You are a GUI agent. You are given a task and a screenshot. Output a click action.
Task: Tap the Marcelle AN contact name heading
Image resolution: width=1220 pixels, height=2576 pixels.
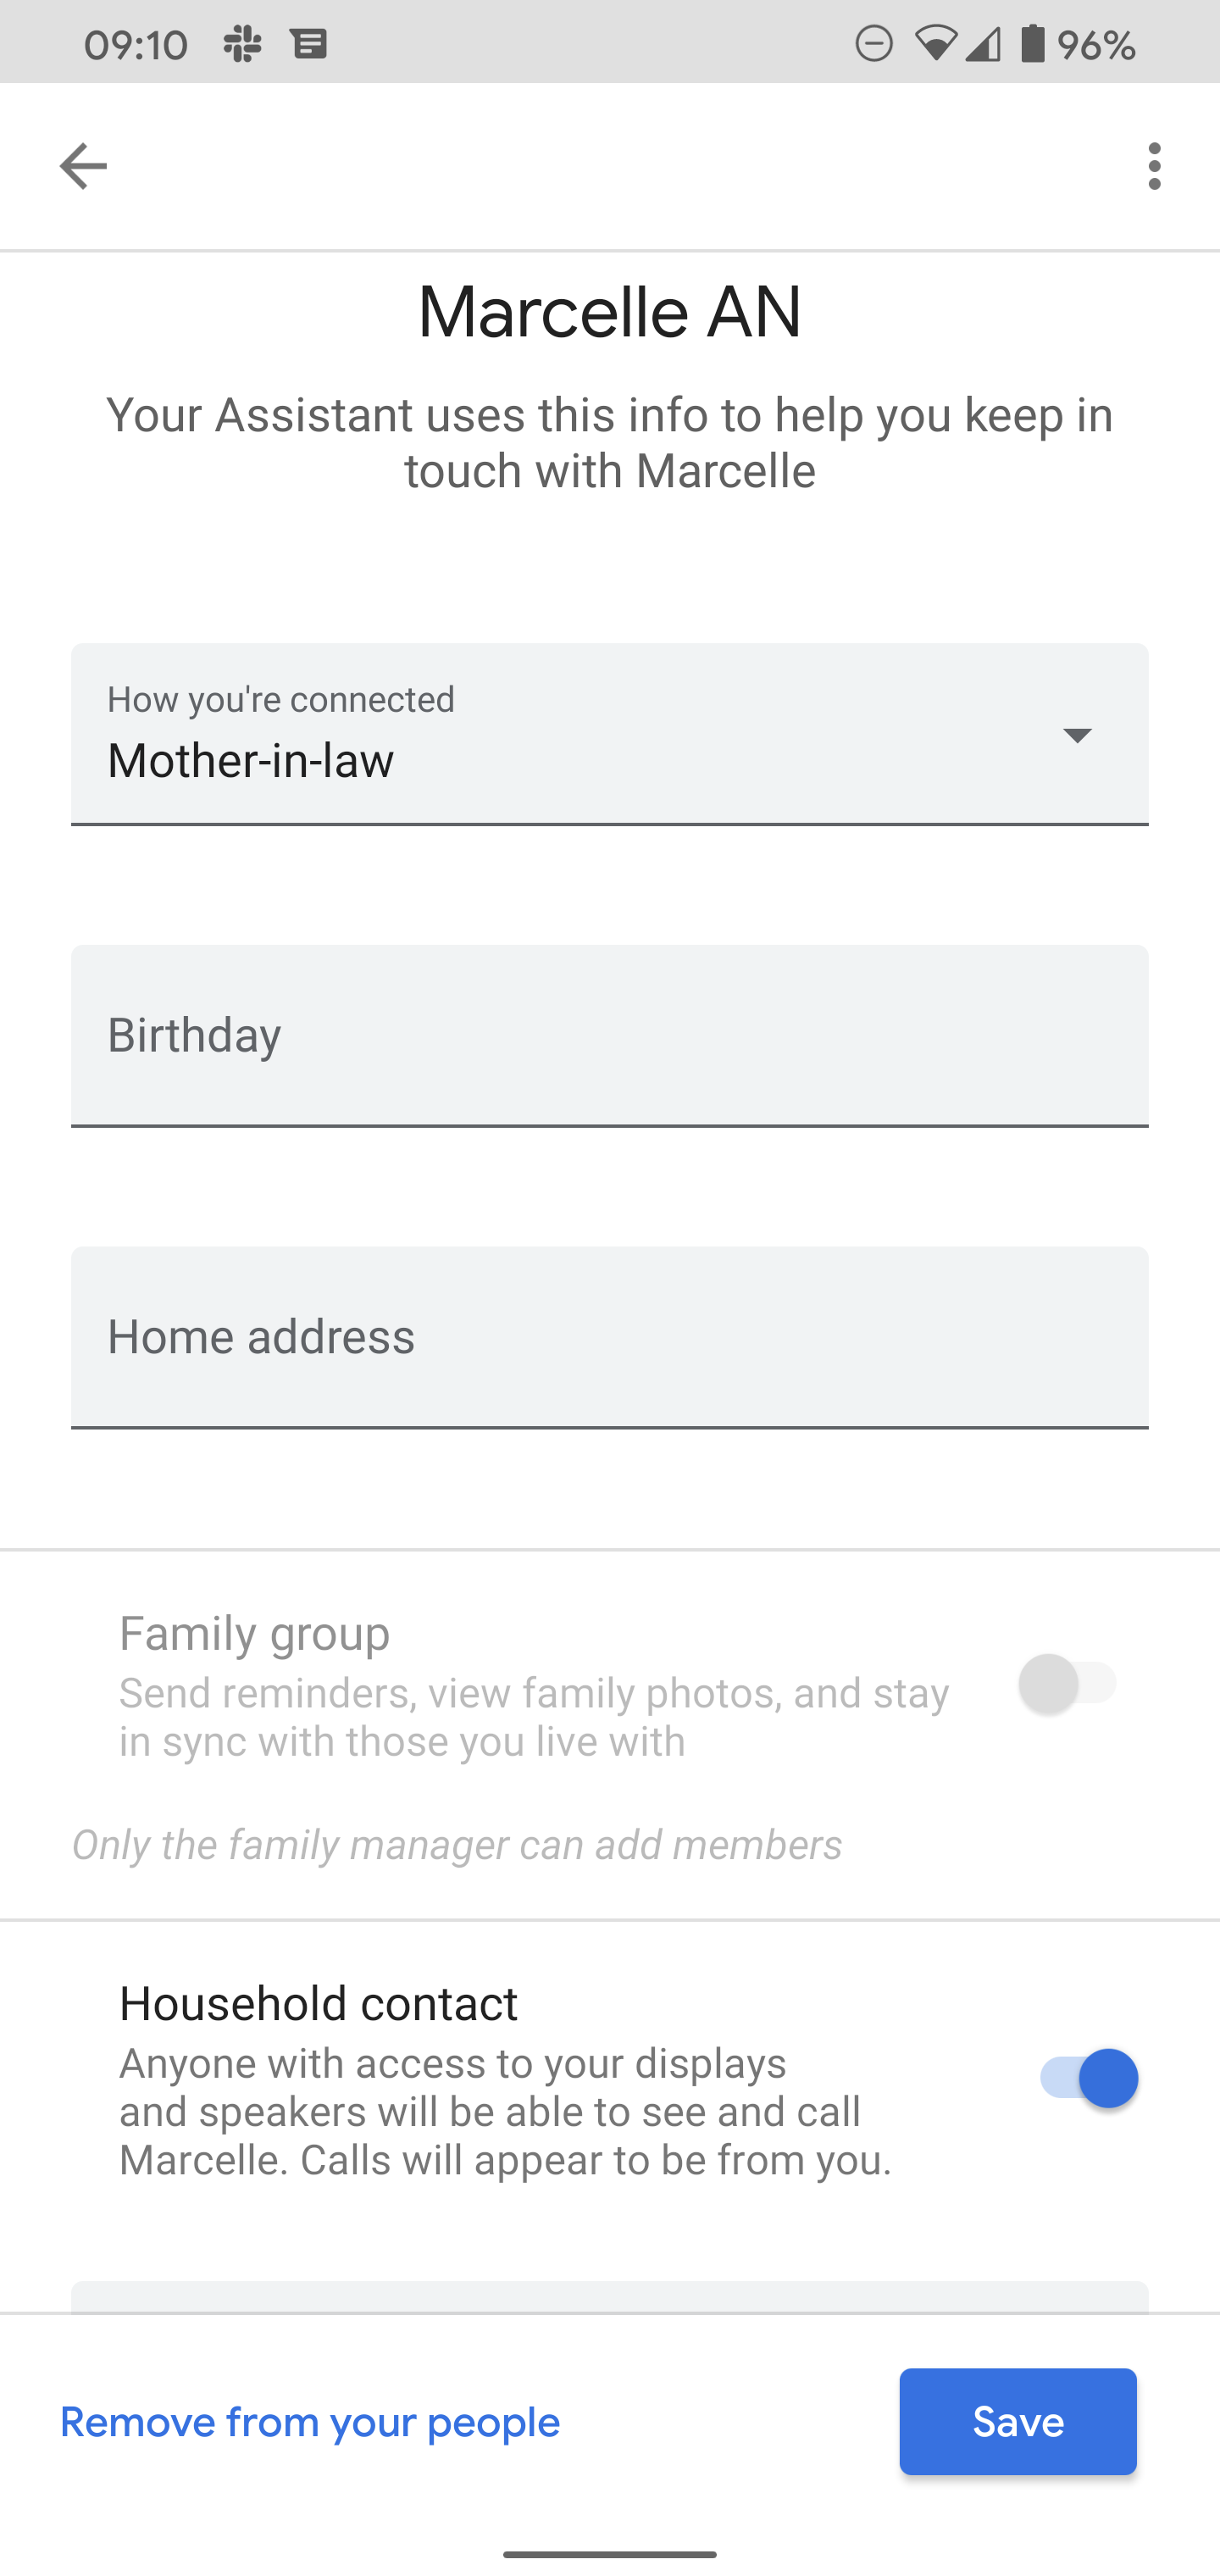(x=610, y=313)
